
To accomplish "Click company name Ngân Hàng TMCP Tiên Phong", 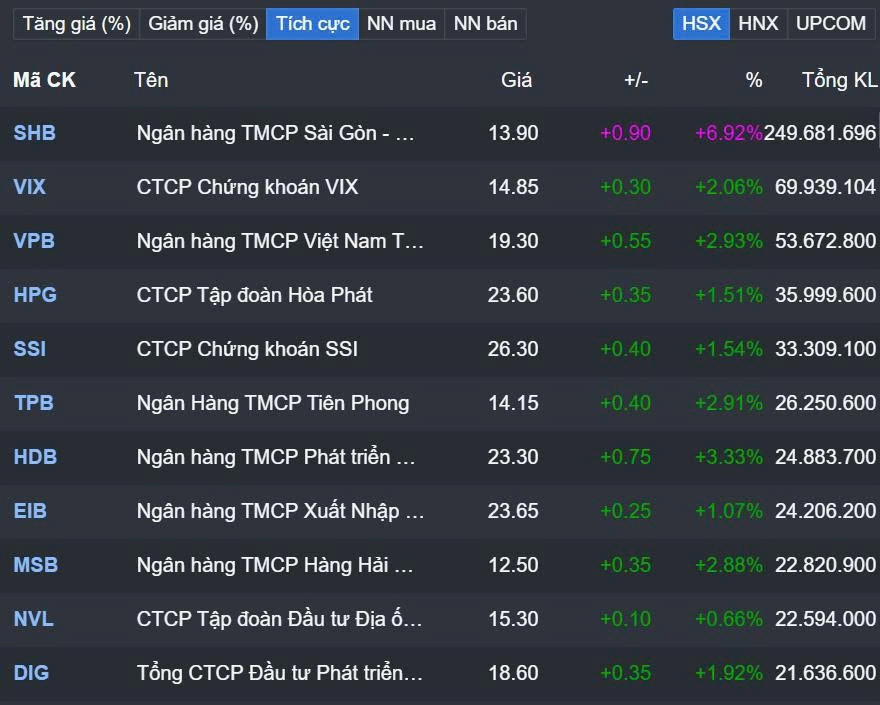I will (x=273, y=403).
